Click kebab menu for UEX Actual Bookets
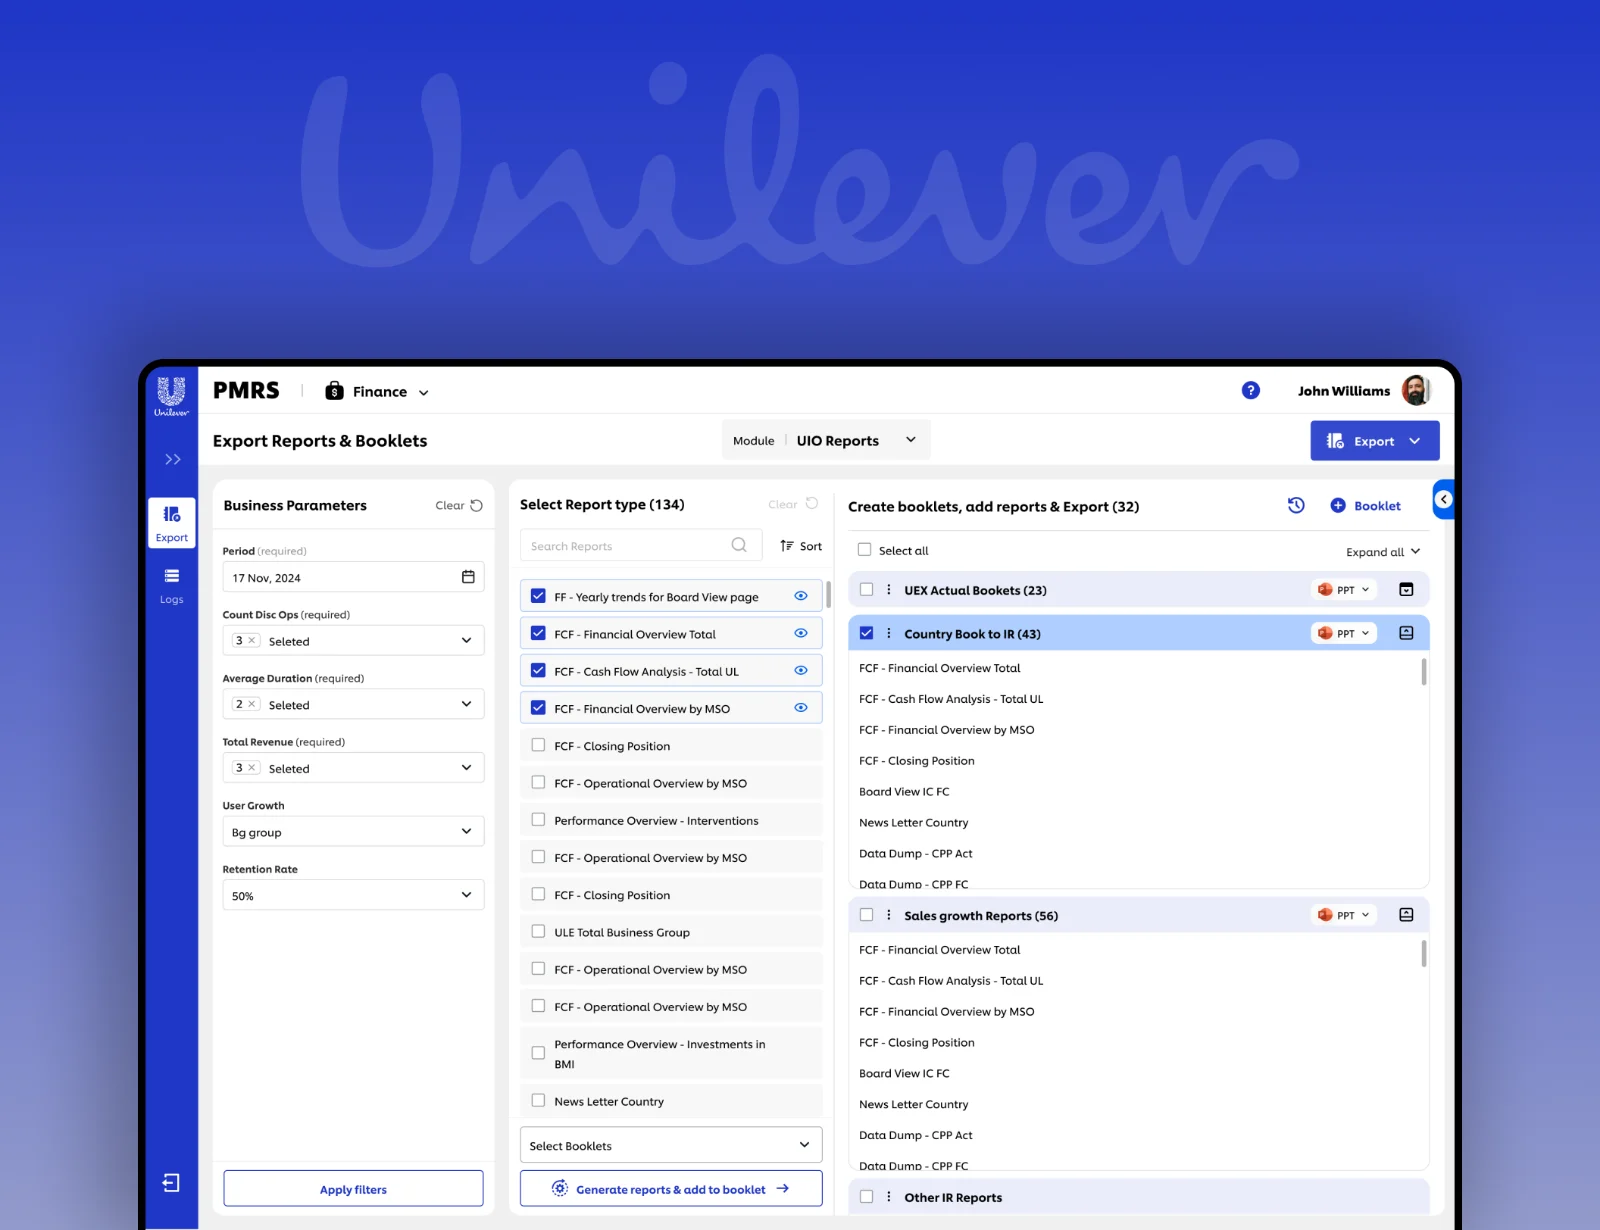 click(888, 590)
